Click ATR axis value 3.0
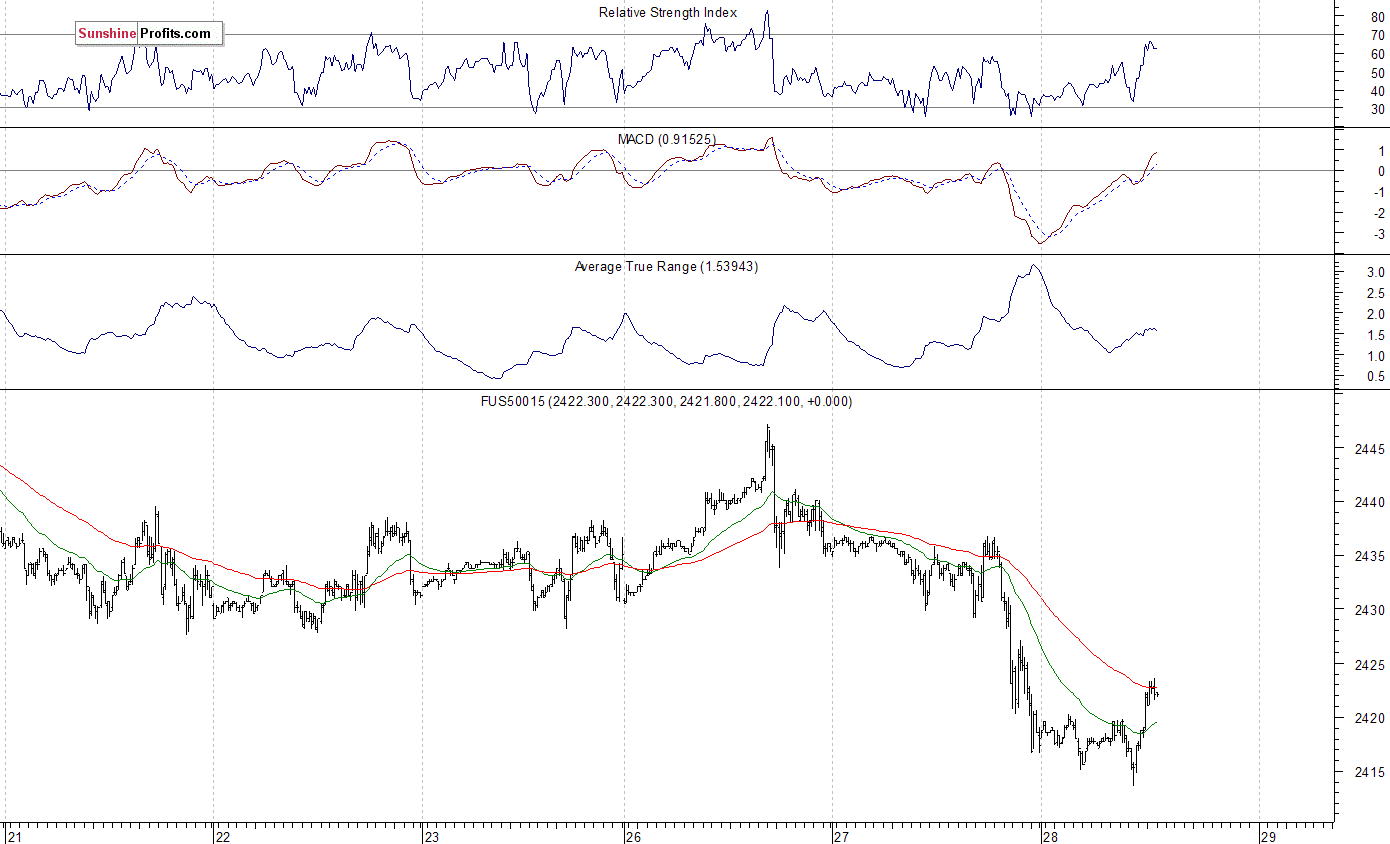The image size is (1390, 844). click(1375, 272)
